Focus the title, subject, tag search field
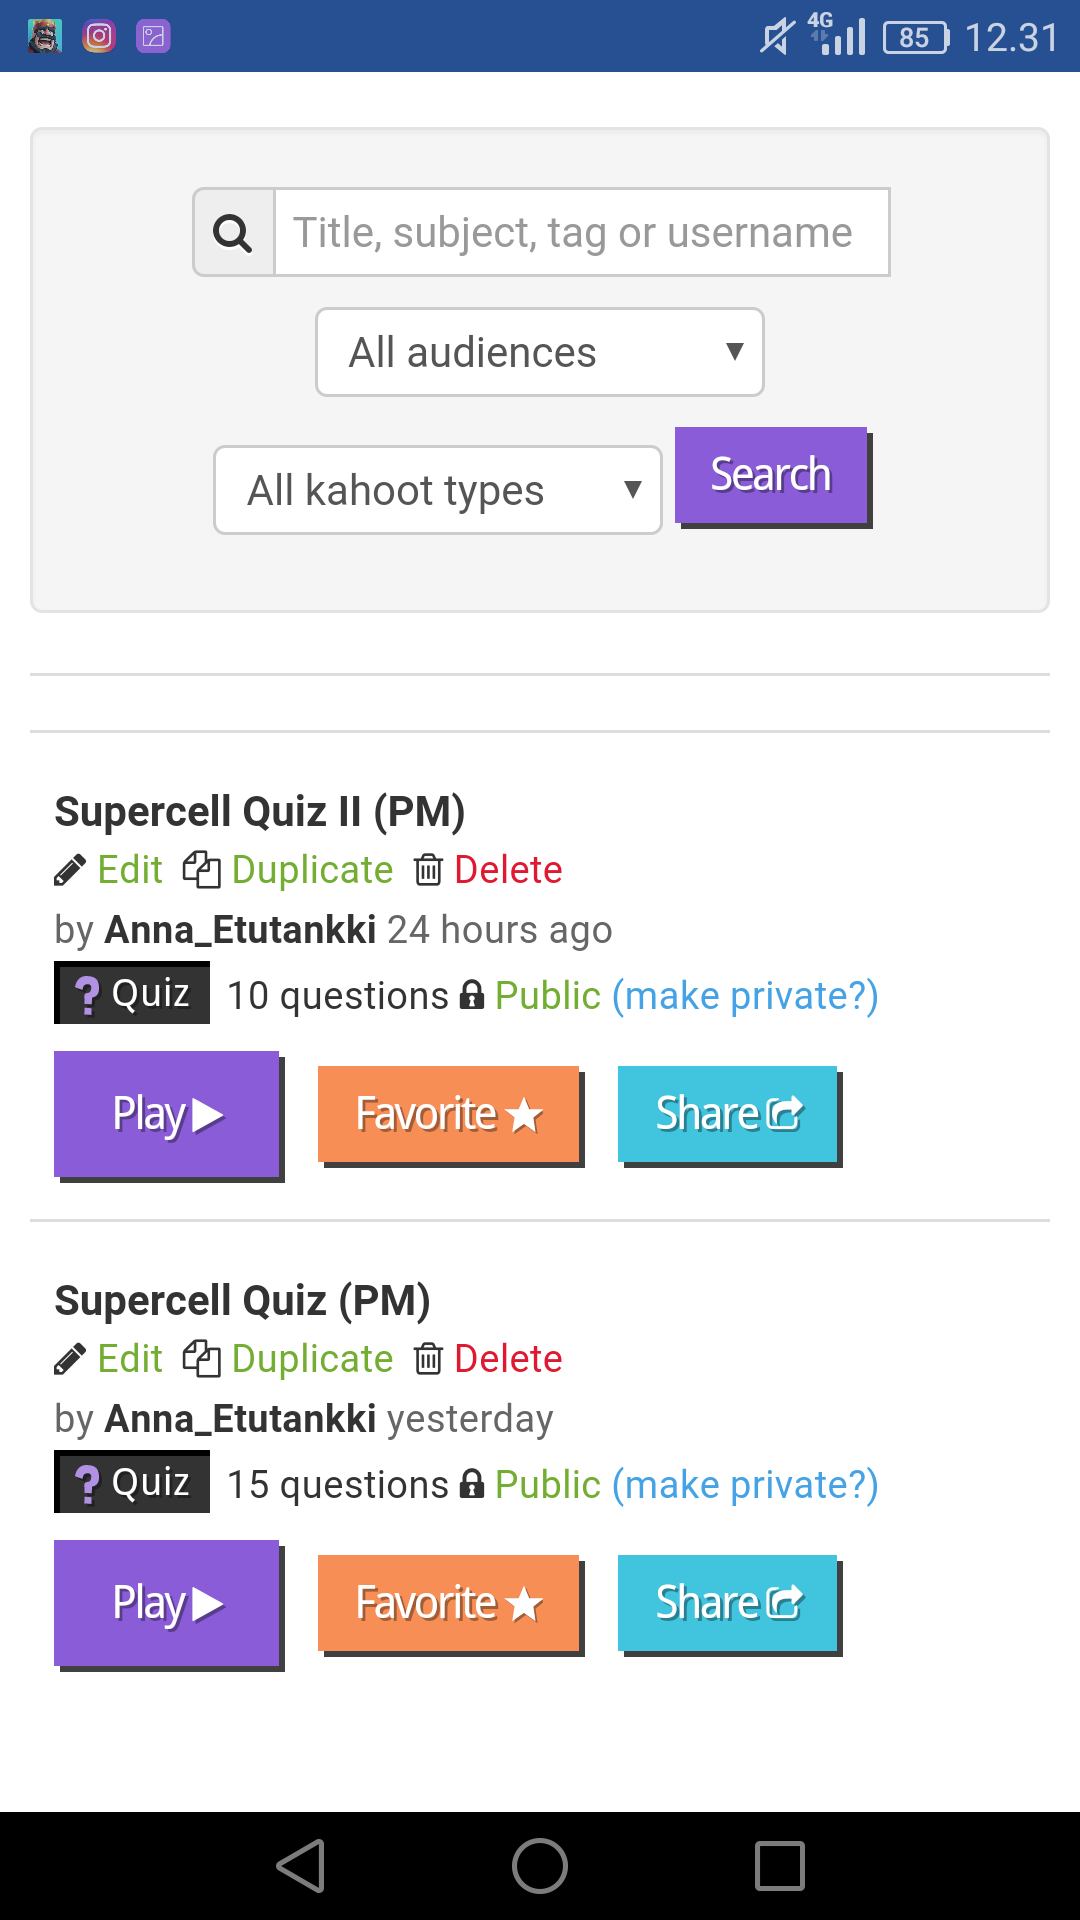The image size is (1080, 1920). (582, 233)
